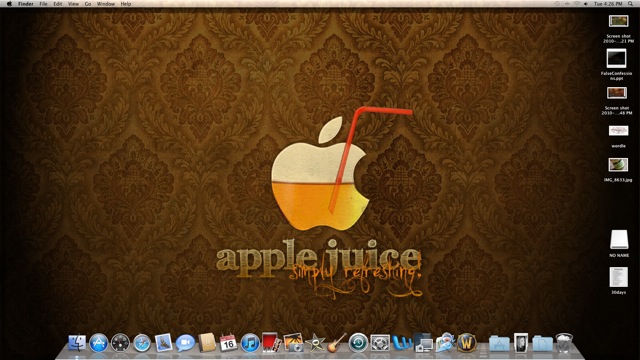Select the NO NAME drive icon
The image size is (640, 360).
click(x=619, y=239)
